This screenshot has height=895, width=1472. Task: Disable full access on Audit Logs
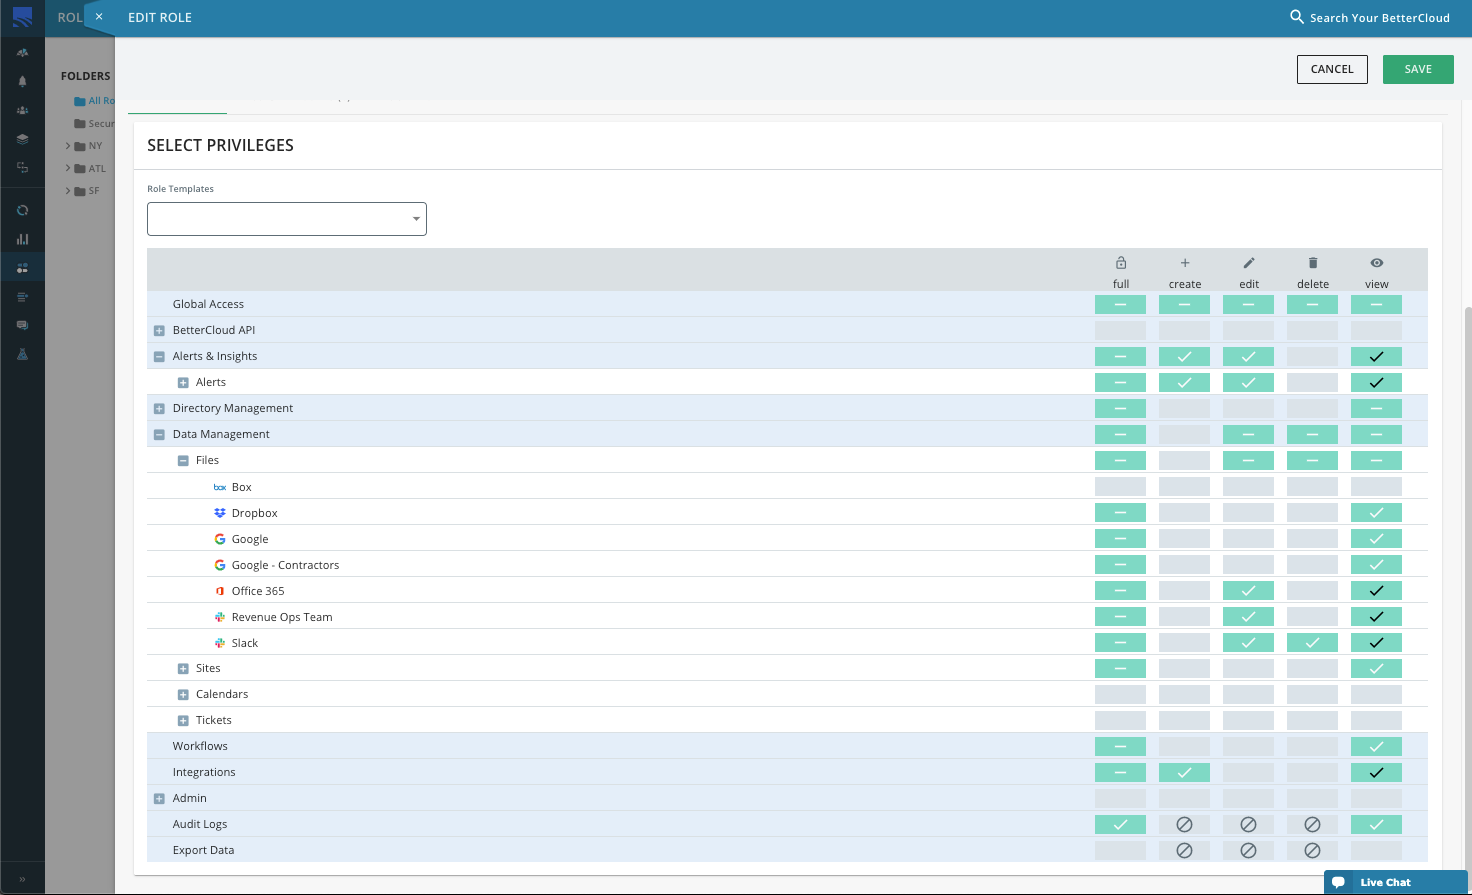tap(1120, 824)
